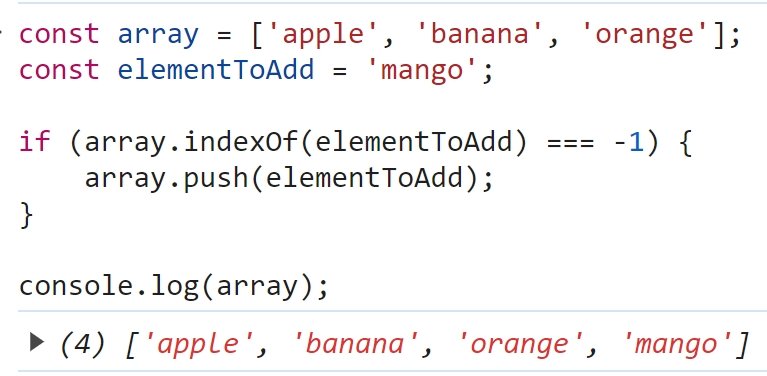
Task: Click the console.log(array) statement
Action: [x=173, y=287]
